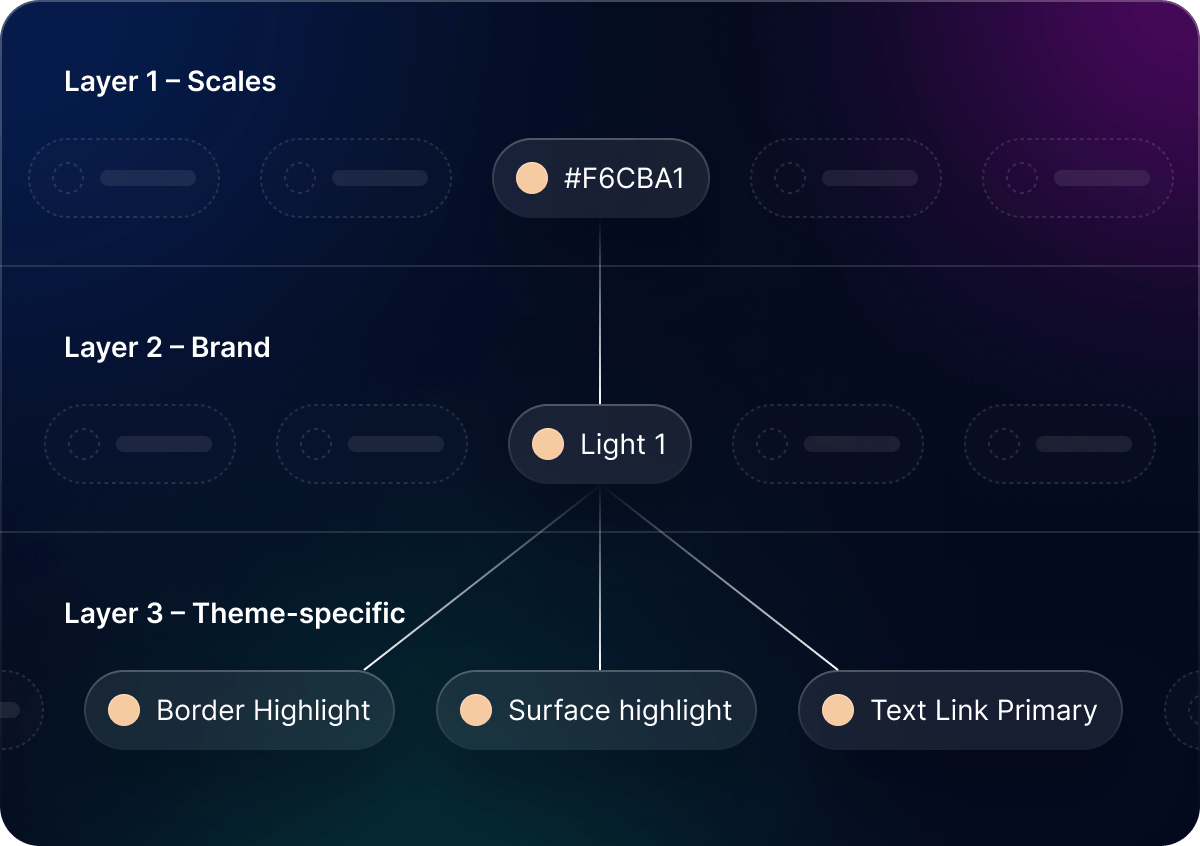This screenshot has height=846, width=1200.
Task: Select the placeholder pill right of #F6CBA1
Action: pyautogui.click(x=846, y=179)
